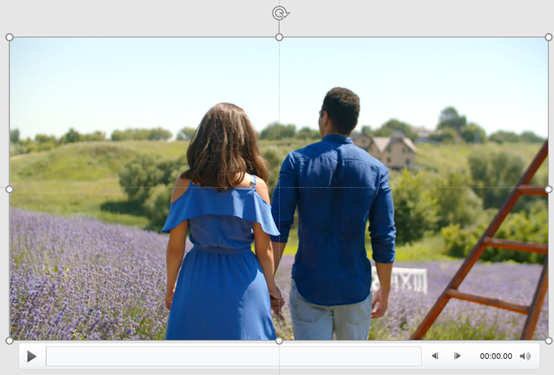Viewport: 554px width, 375px height.
Task: Select the bottom-right corner resize handle
Action: [x=549, y=341]
